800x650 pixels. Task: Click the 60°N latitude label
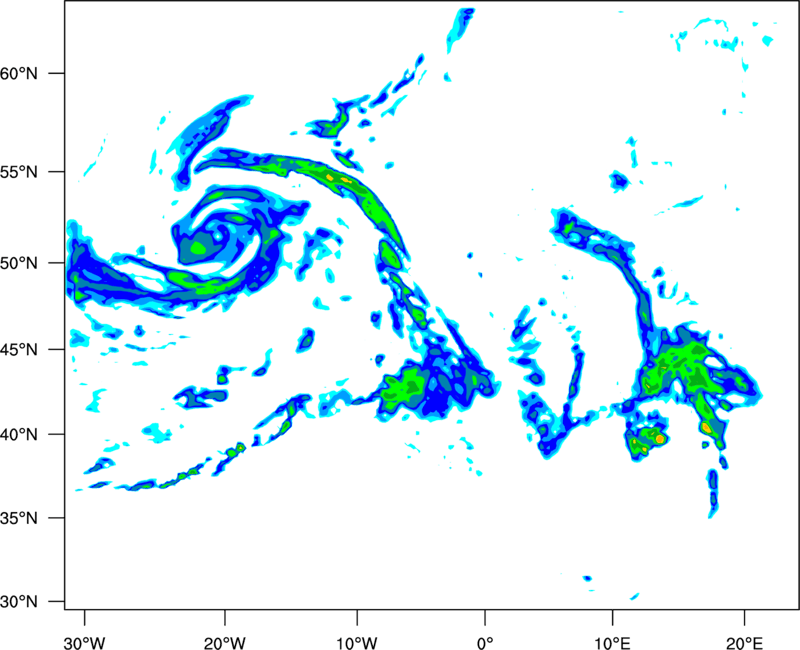click(x=19, y=73)
